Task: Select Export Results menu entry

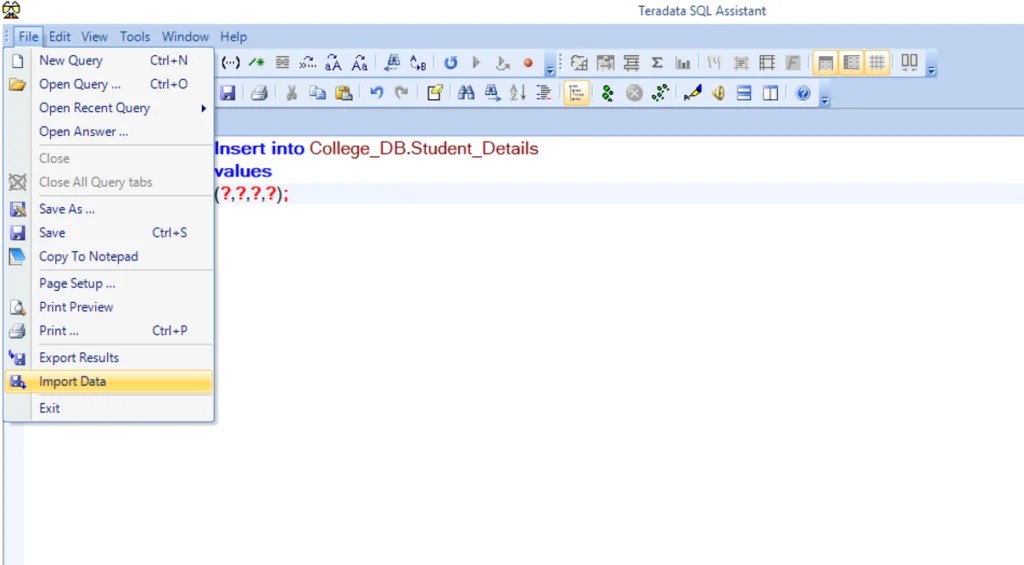Action: coord(109,358)
